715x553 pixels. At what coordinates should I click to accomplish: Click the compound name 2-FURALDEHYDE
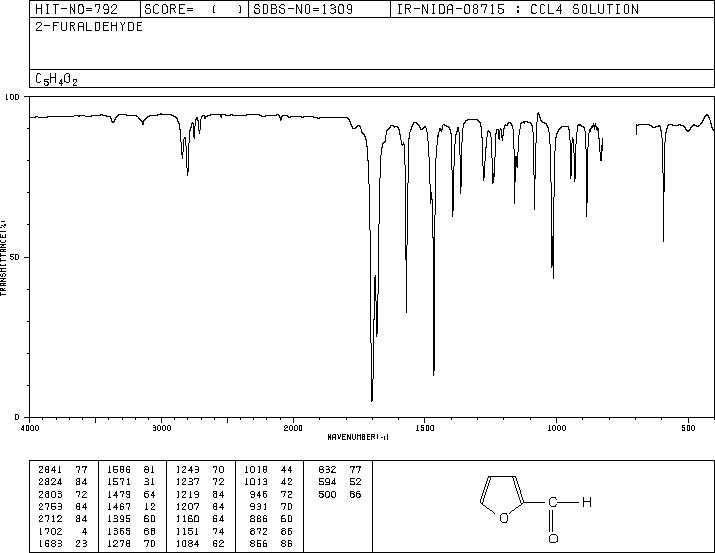click(89, 27)
